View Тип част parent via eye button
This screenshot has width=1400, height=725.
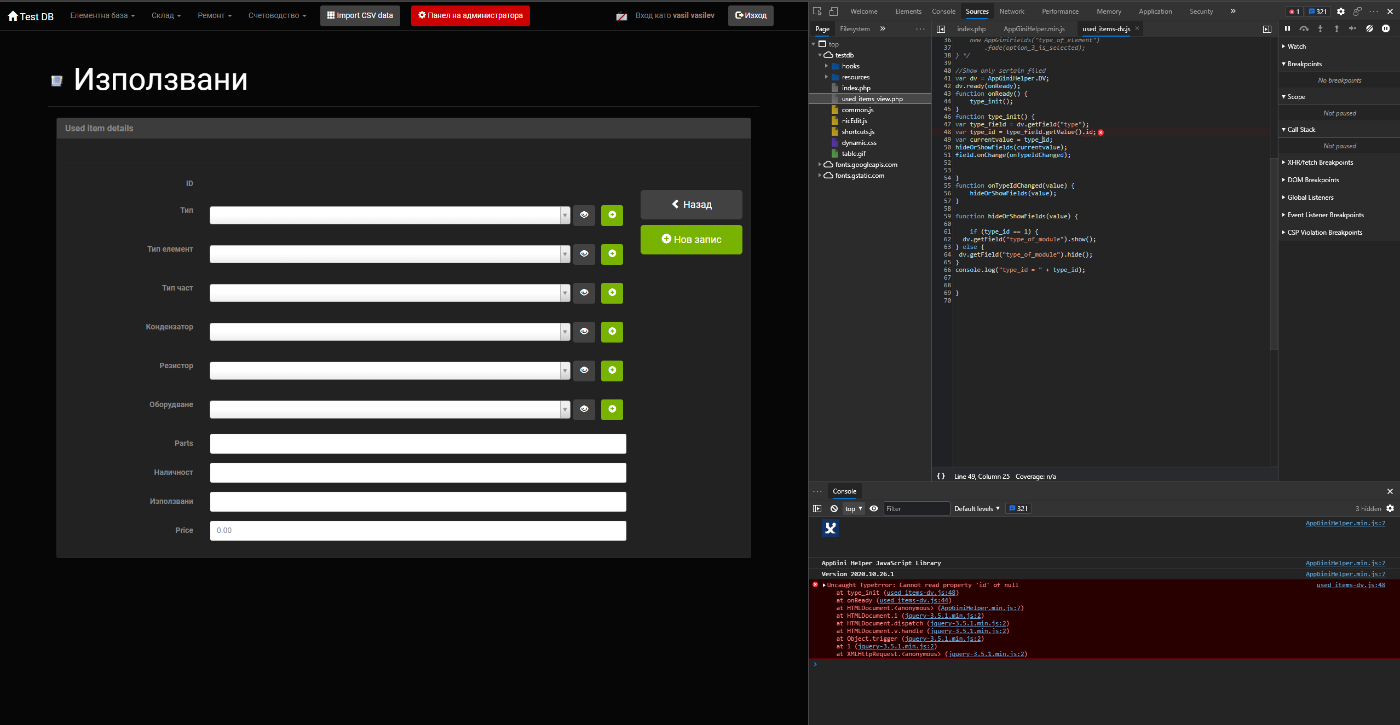(x=584, y=293)
